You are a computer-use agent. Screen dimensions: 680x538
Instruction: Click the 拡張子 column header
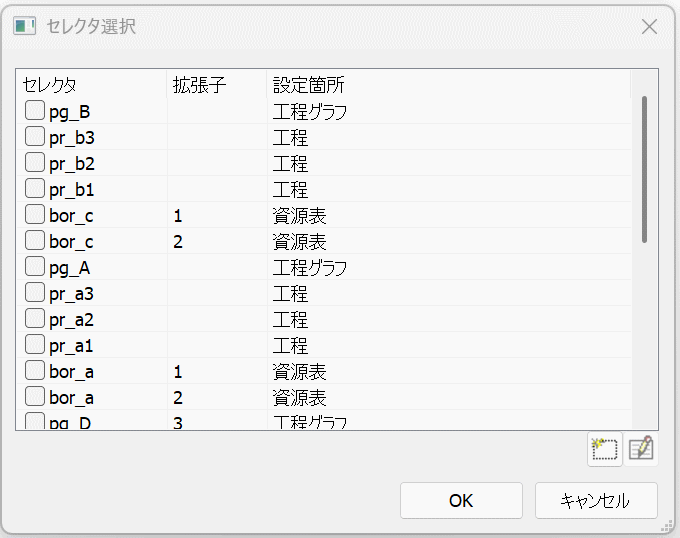coord(215,85)
